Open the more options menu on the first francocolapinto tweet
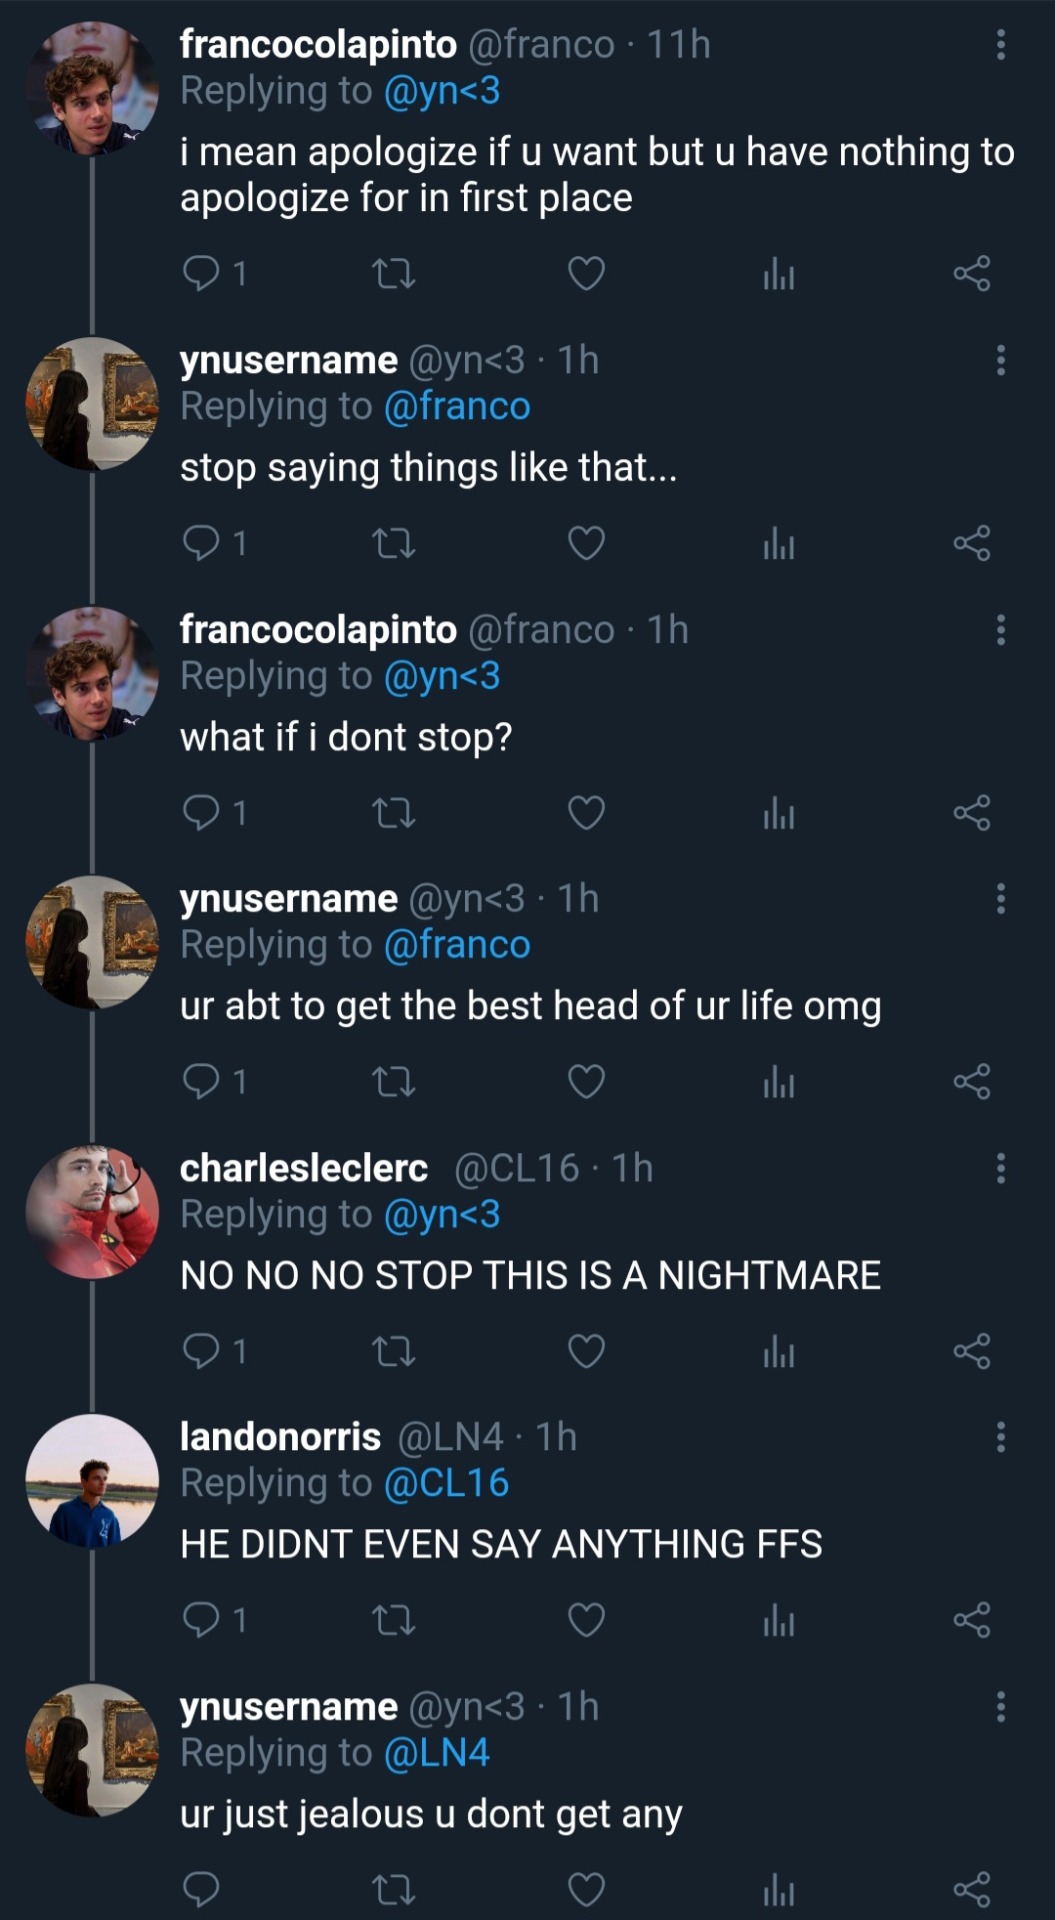 pos(1000,45)
